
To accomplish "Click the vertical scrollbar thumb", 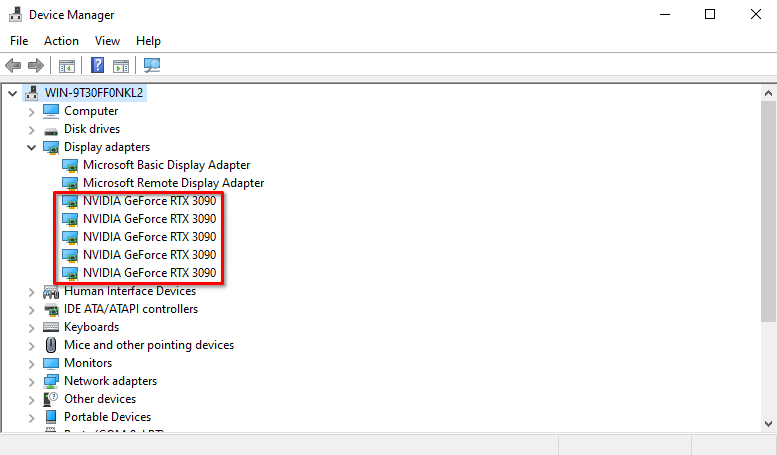I will pyautogui.click(x=769, y=211).
